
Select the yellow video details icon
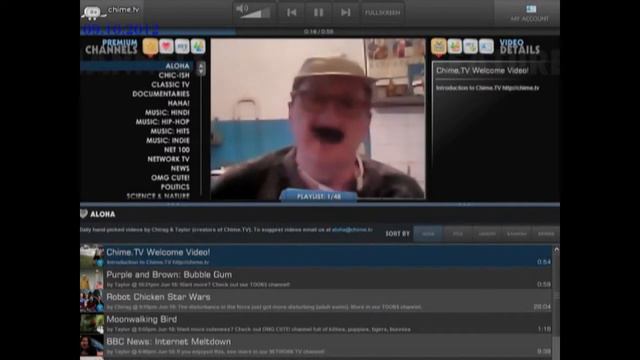[439, 46]
